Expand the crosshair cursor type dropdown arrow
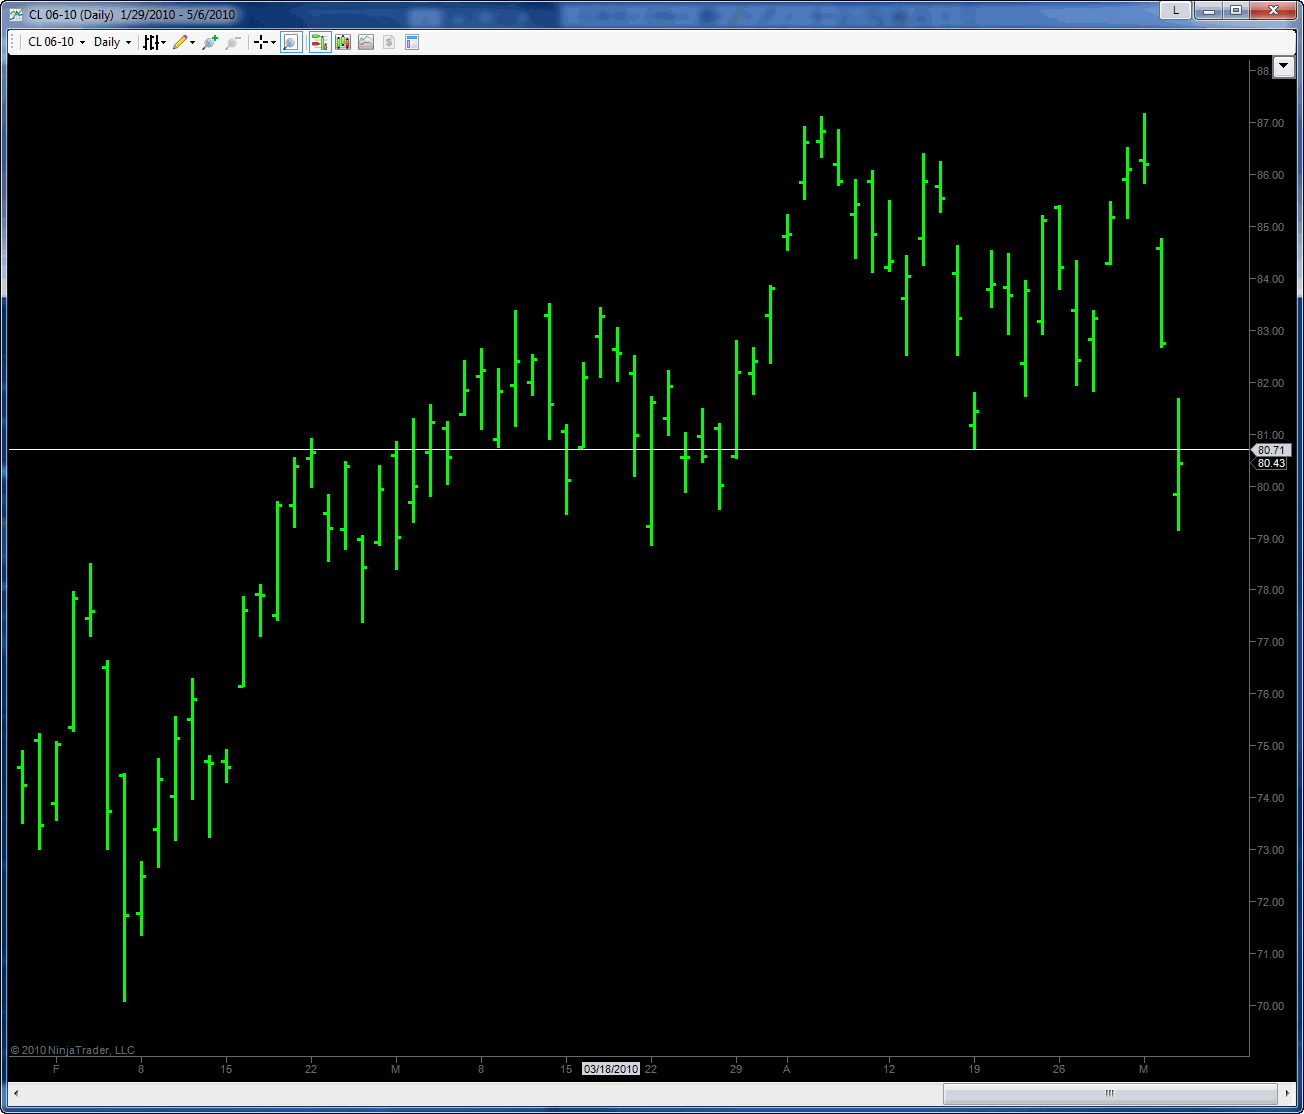The width and height of the screenshot is (1304, 1114). coord(273,42)
